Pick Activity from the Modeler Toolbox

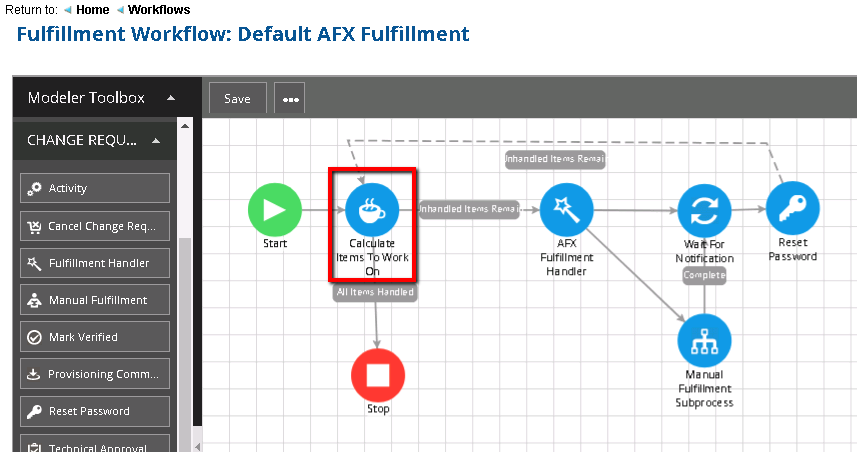pyautogui.click(x=95, y=188)
